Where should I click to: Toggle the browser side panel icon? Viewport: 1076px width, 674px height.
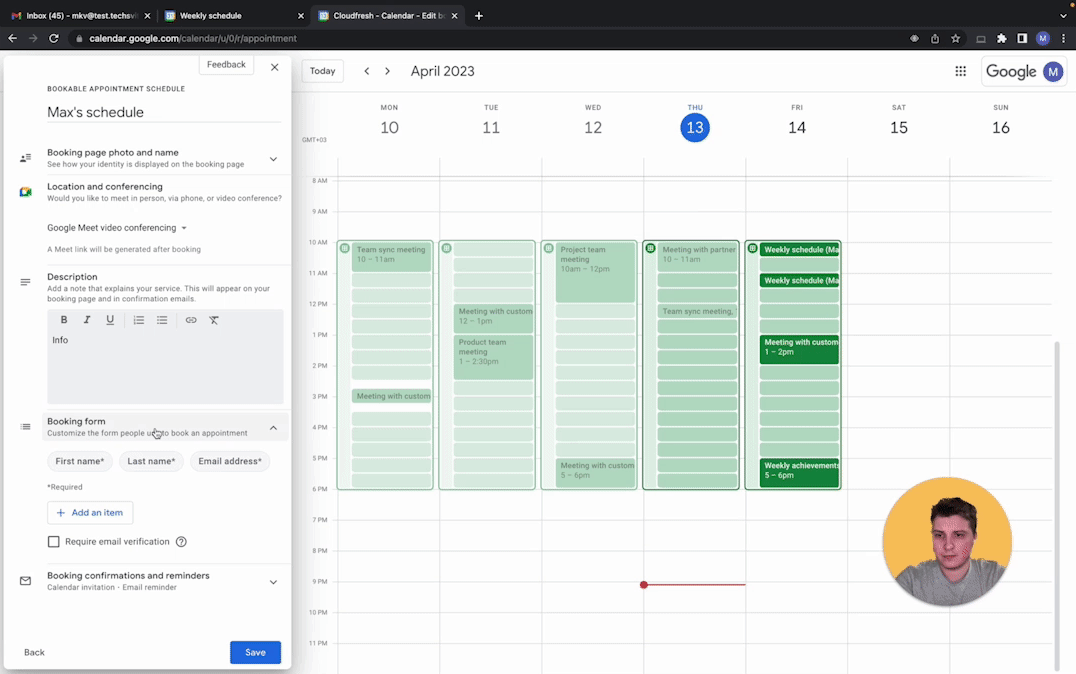(1022, 38)
